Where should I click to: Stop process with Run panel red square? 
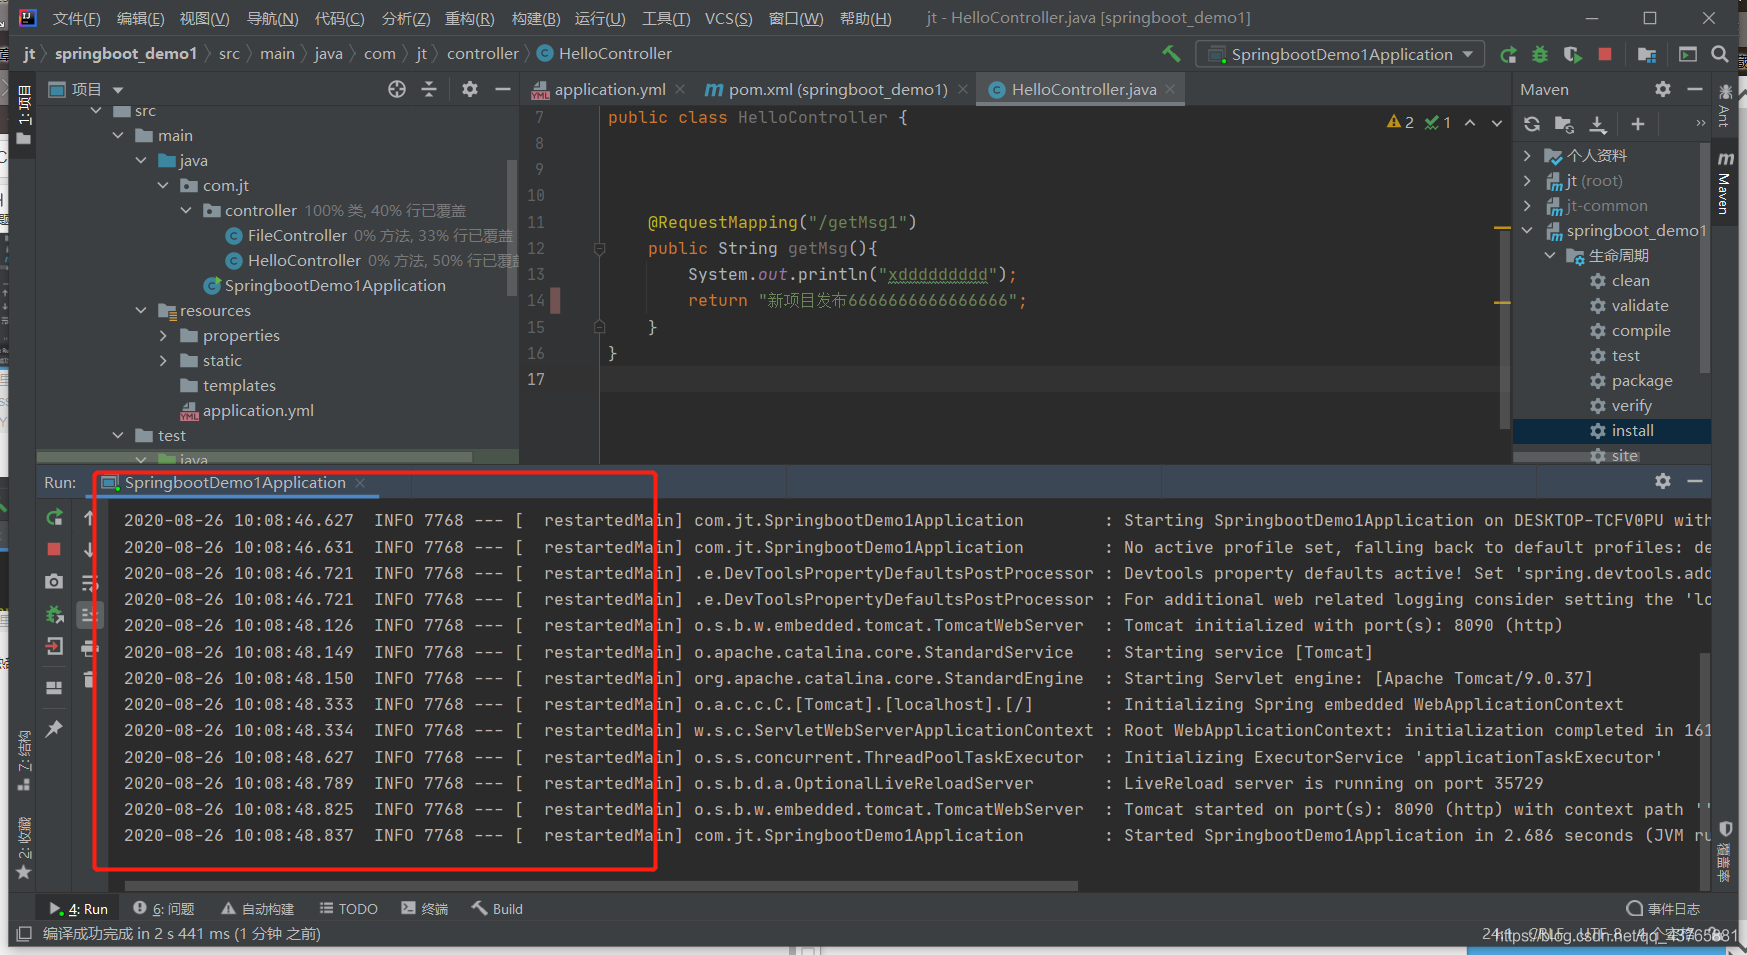click(x=54, y=549)
